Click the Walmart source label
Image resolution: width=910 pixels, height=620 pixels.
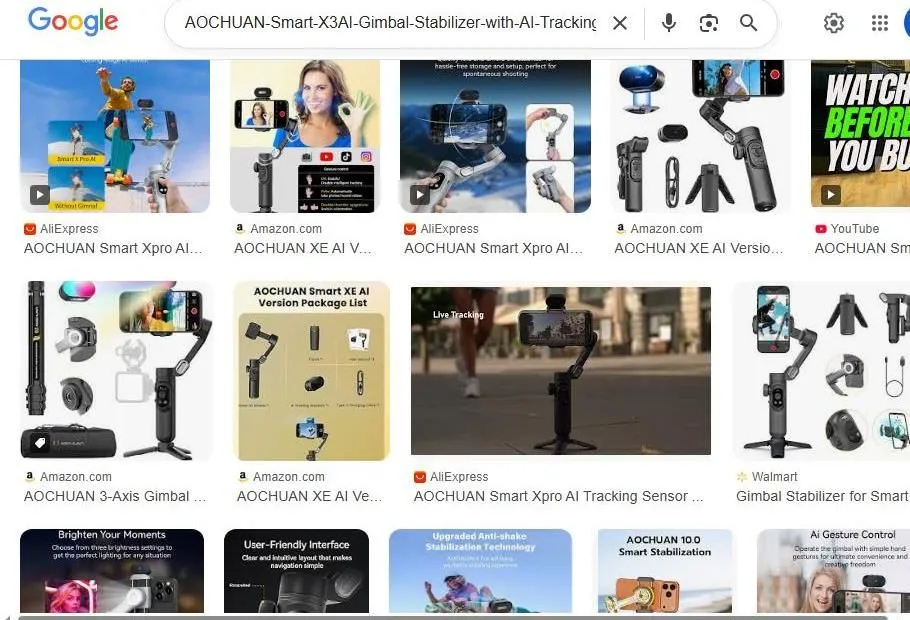(x=774, y=477)
